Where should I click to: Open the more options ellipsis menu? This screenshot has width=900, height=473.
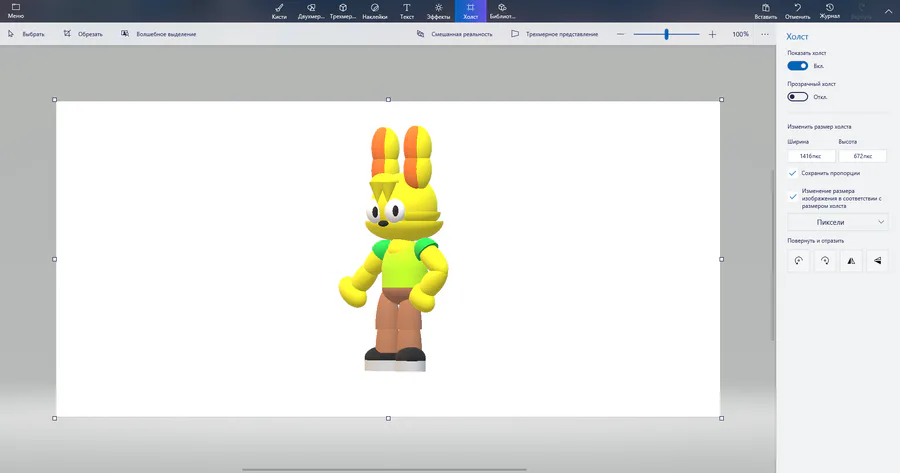[x=765, y=34]
